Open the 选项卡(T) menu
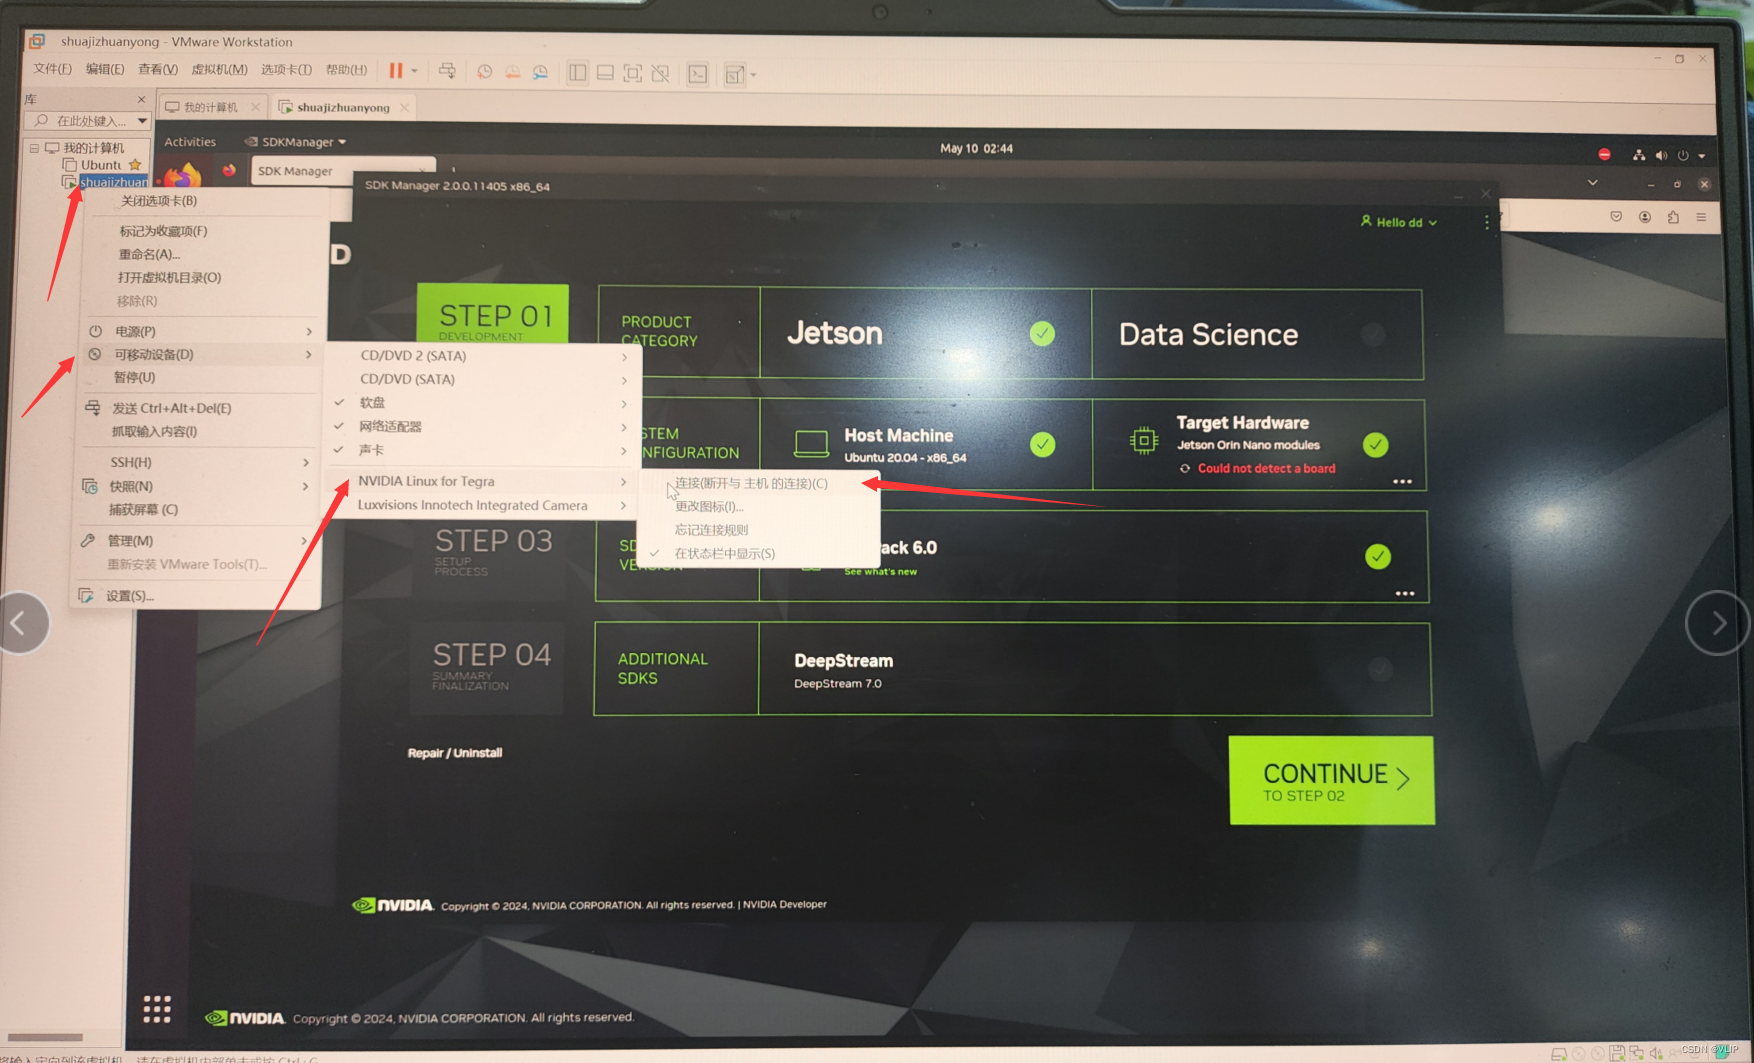Viewport: 1754px width, 1063px height. coord(286,69)
